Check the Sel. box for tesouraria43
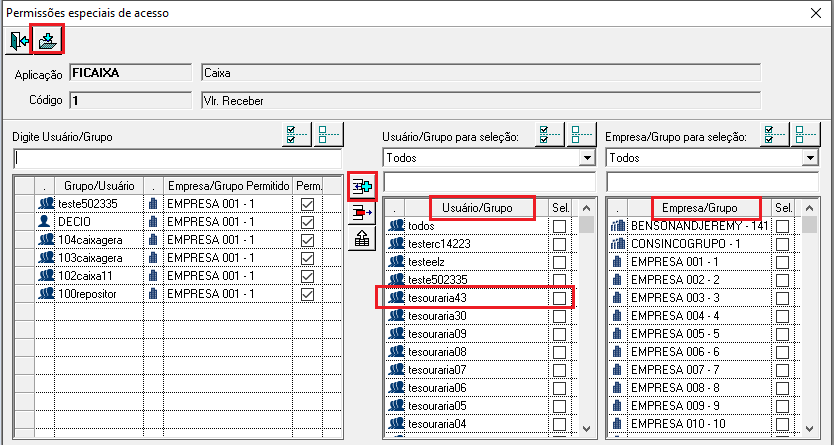The height and width of the screenshot is (445, 834). (559, 298)
